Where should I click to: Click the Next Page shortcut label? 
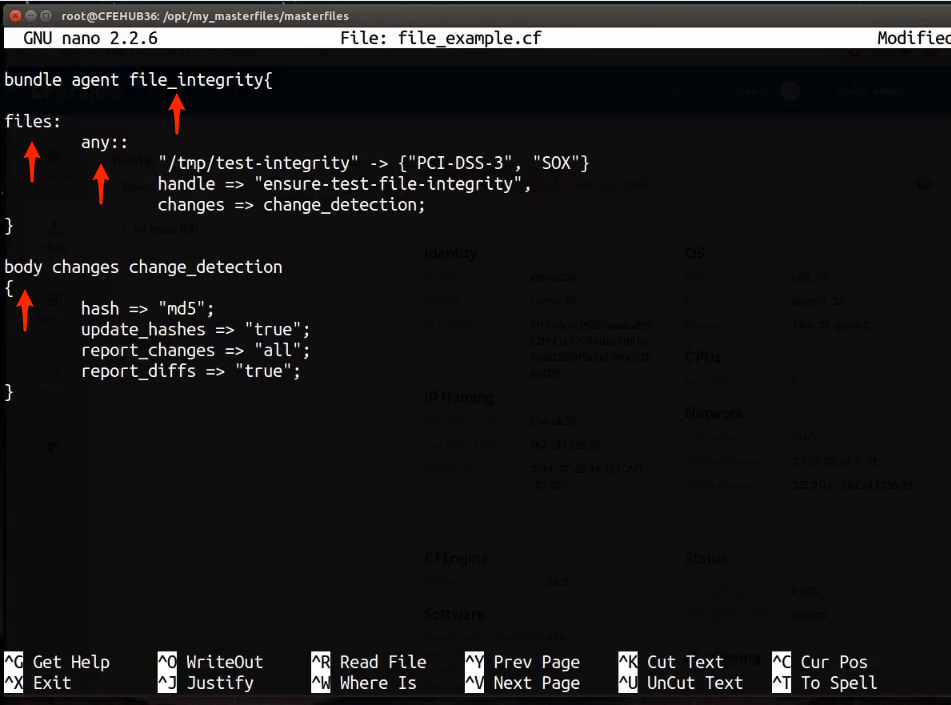[536, 683]
